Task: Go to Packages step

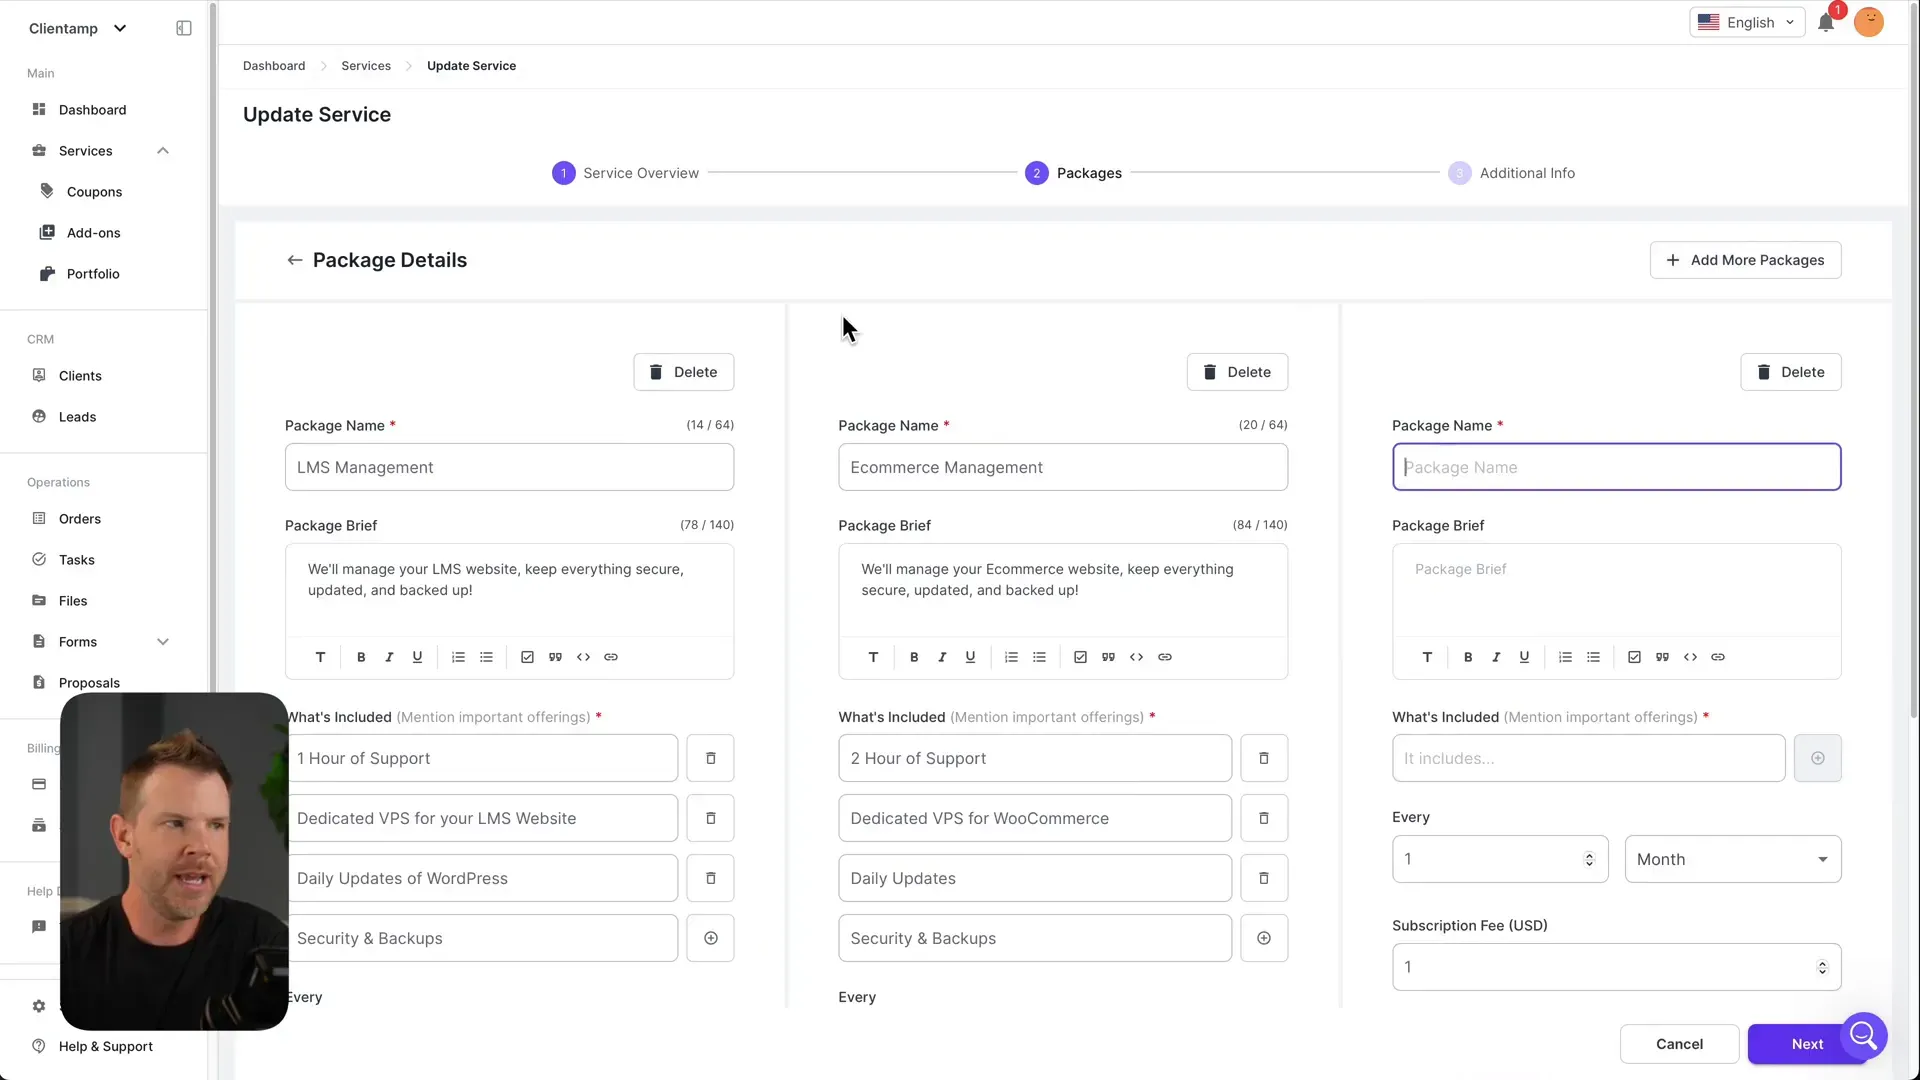Action: point(1073,173)
